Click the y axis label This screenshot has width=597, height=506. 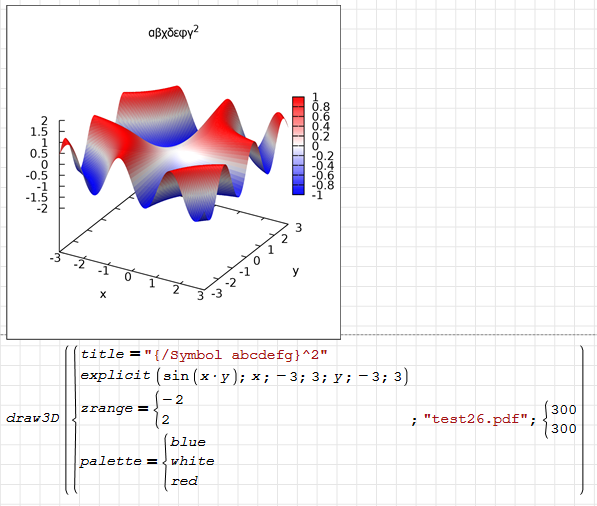click(x=295, y=271)
